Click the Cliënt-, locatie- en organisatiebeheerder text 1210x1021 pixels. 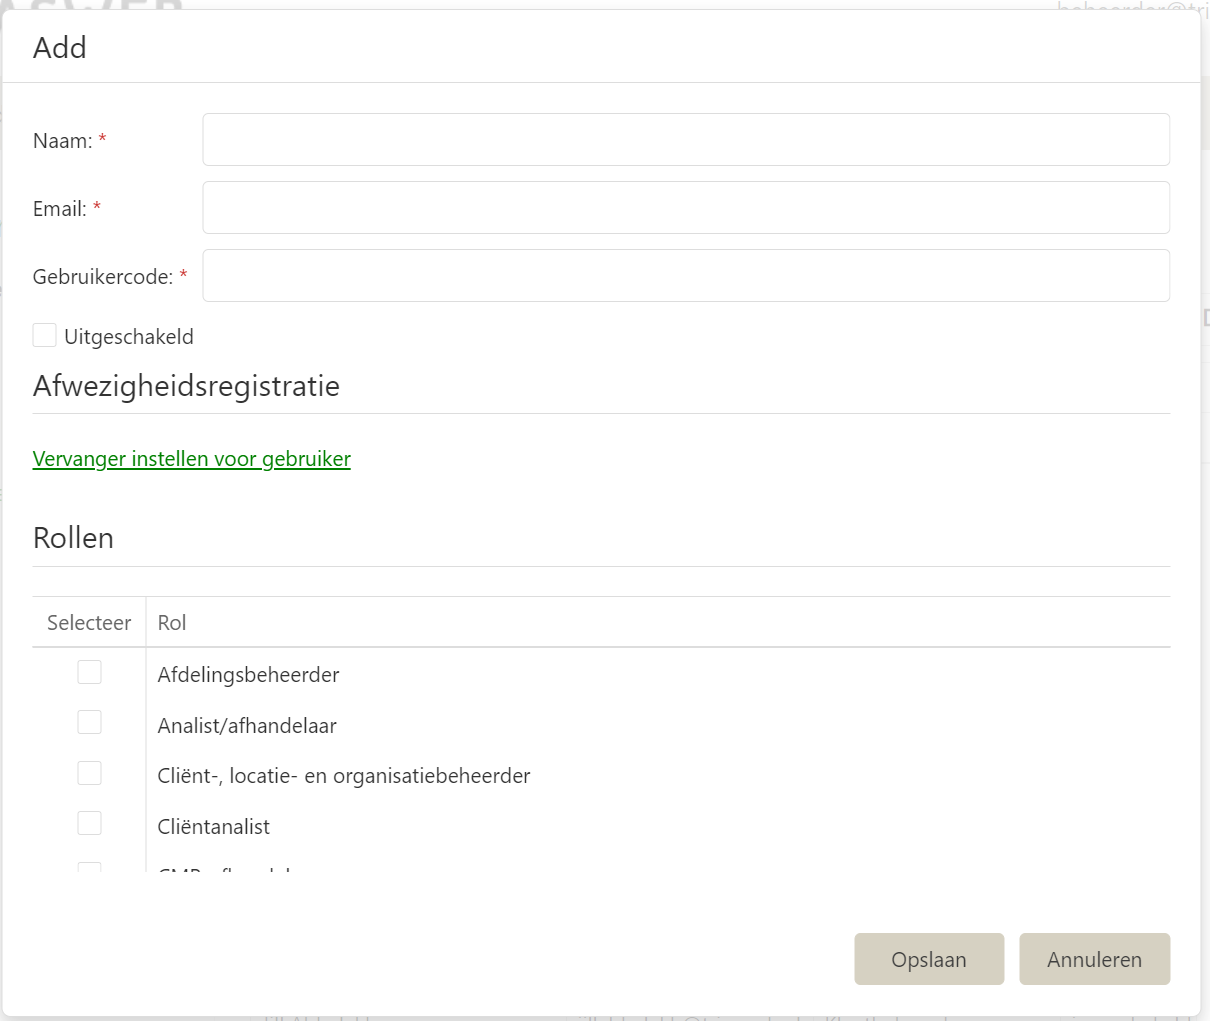[344, 776]
